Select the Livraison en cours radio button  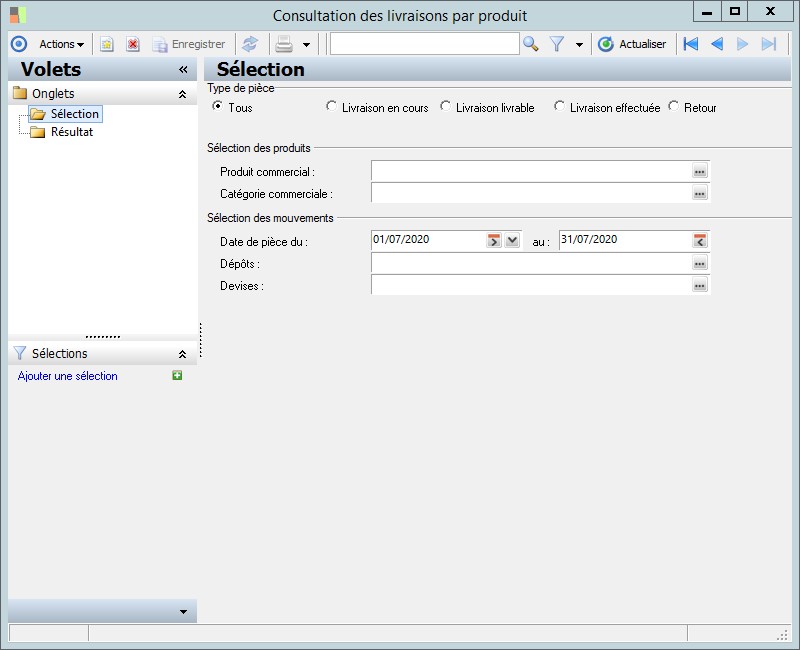(x=331, y=106)
